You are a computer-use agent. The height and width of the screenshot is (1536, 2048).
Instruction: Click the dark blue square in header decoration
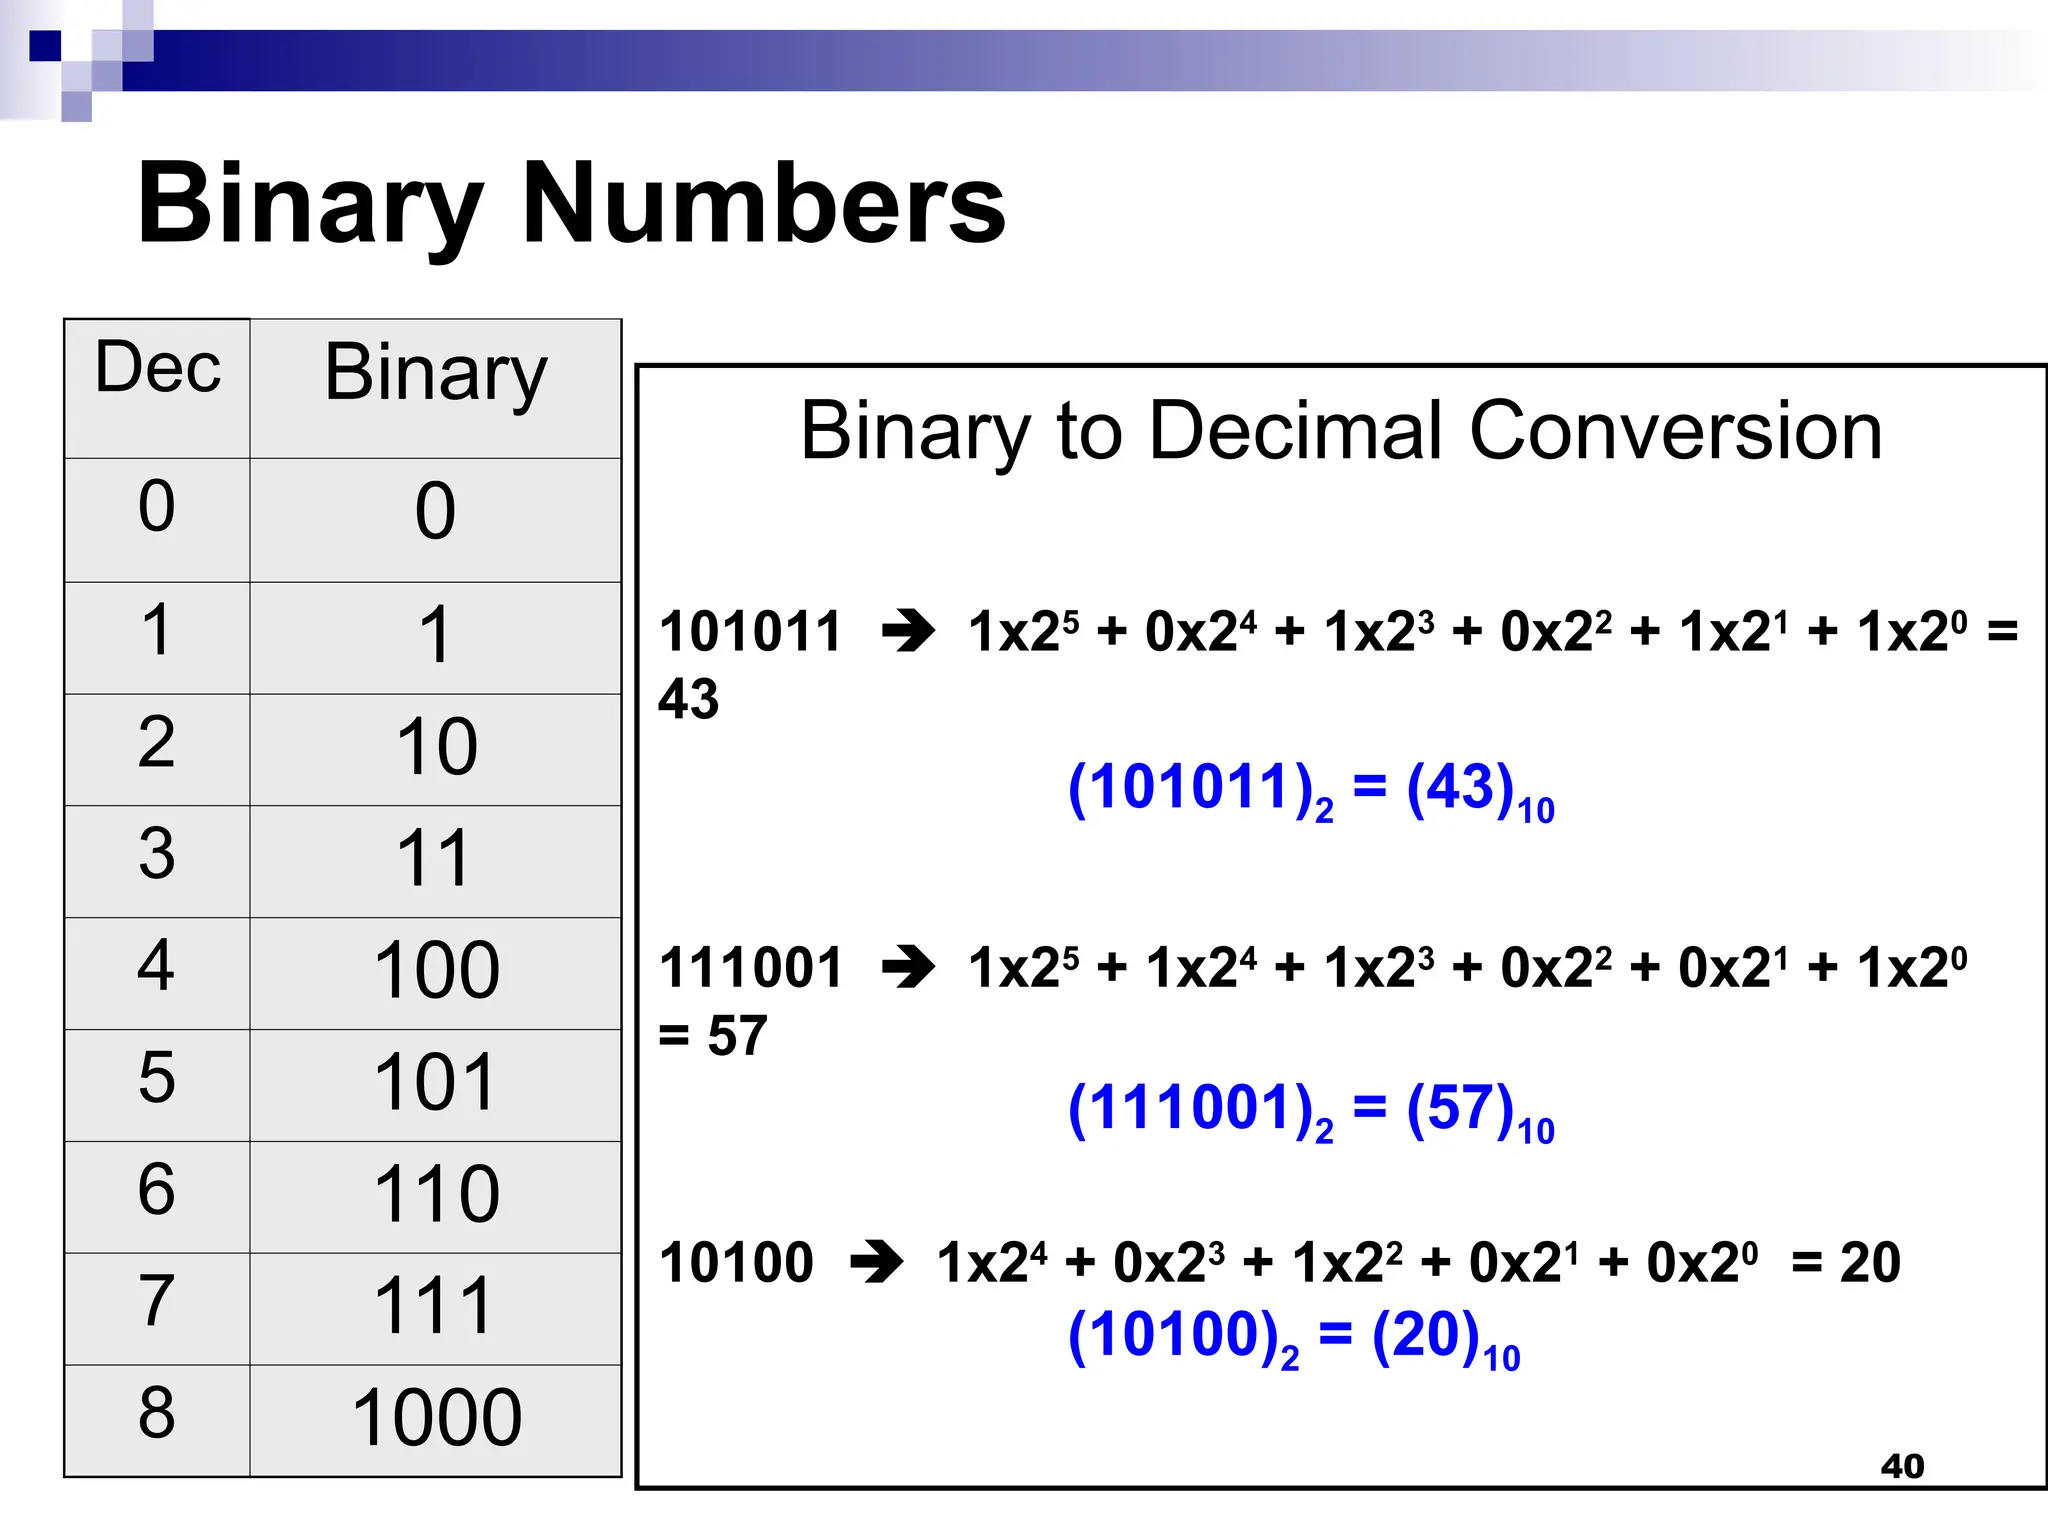click(45, 46)
